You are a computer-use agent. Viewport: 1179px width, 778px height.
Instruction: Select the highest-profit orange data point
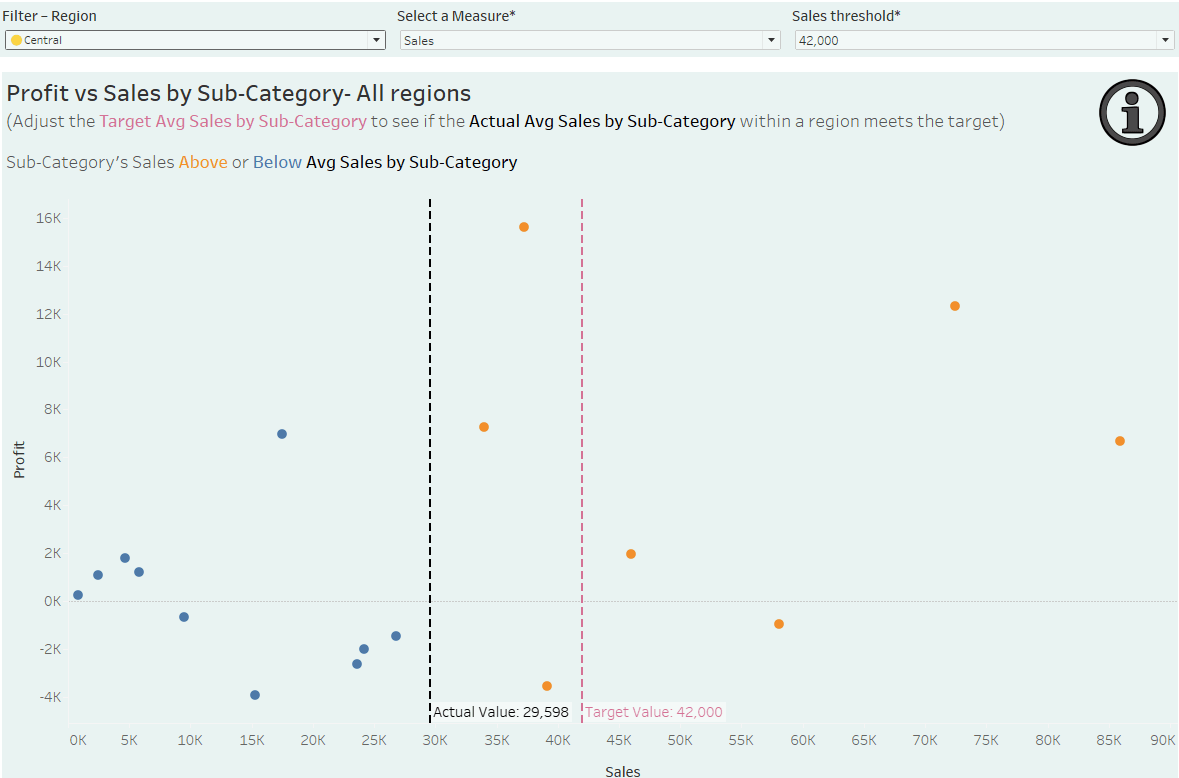[524, 227]
